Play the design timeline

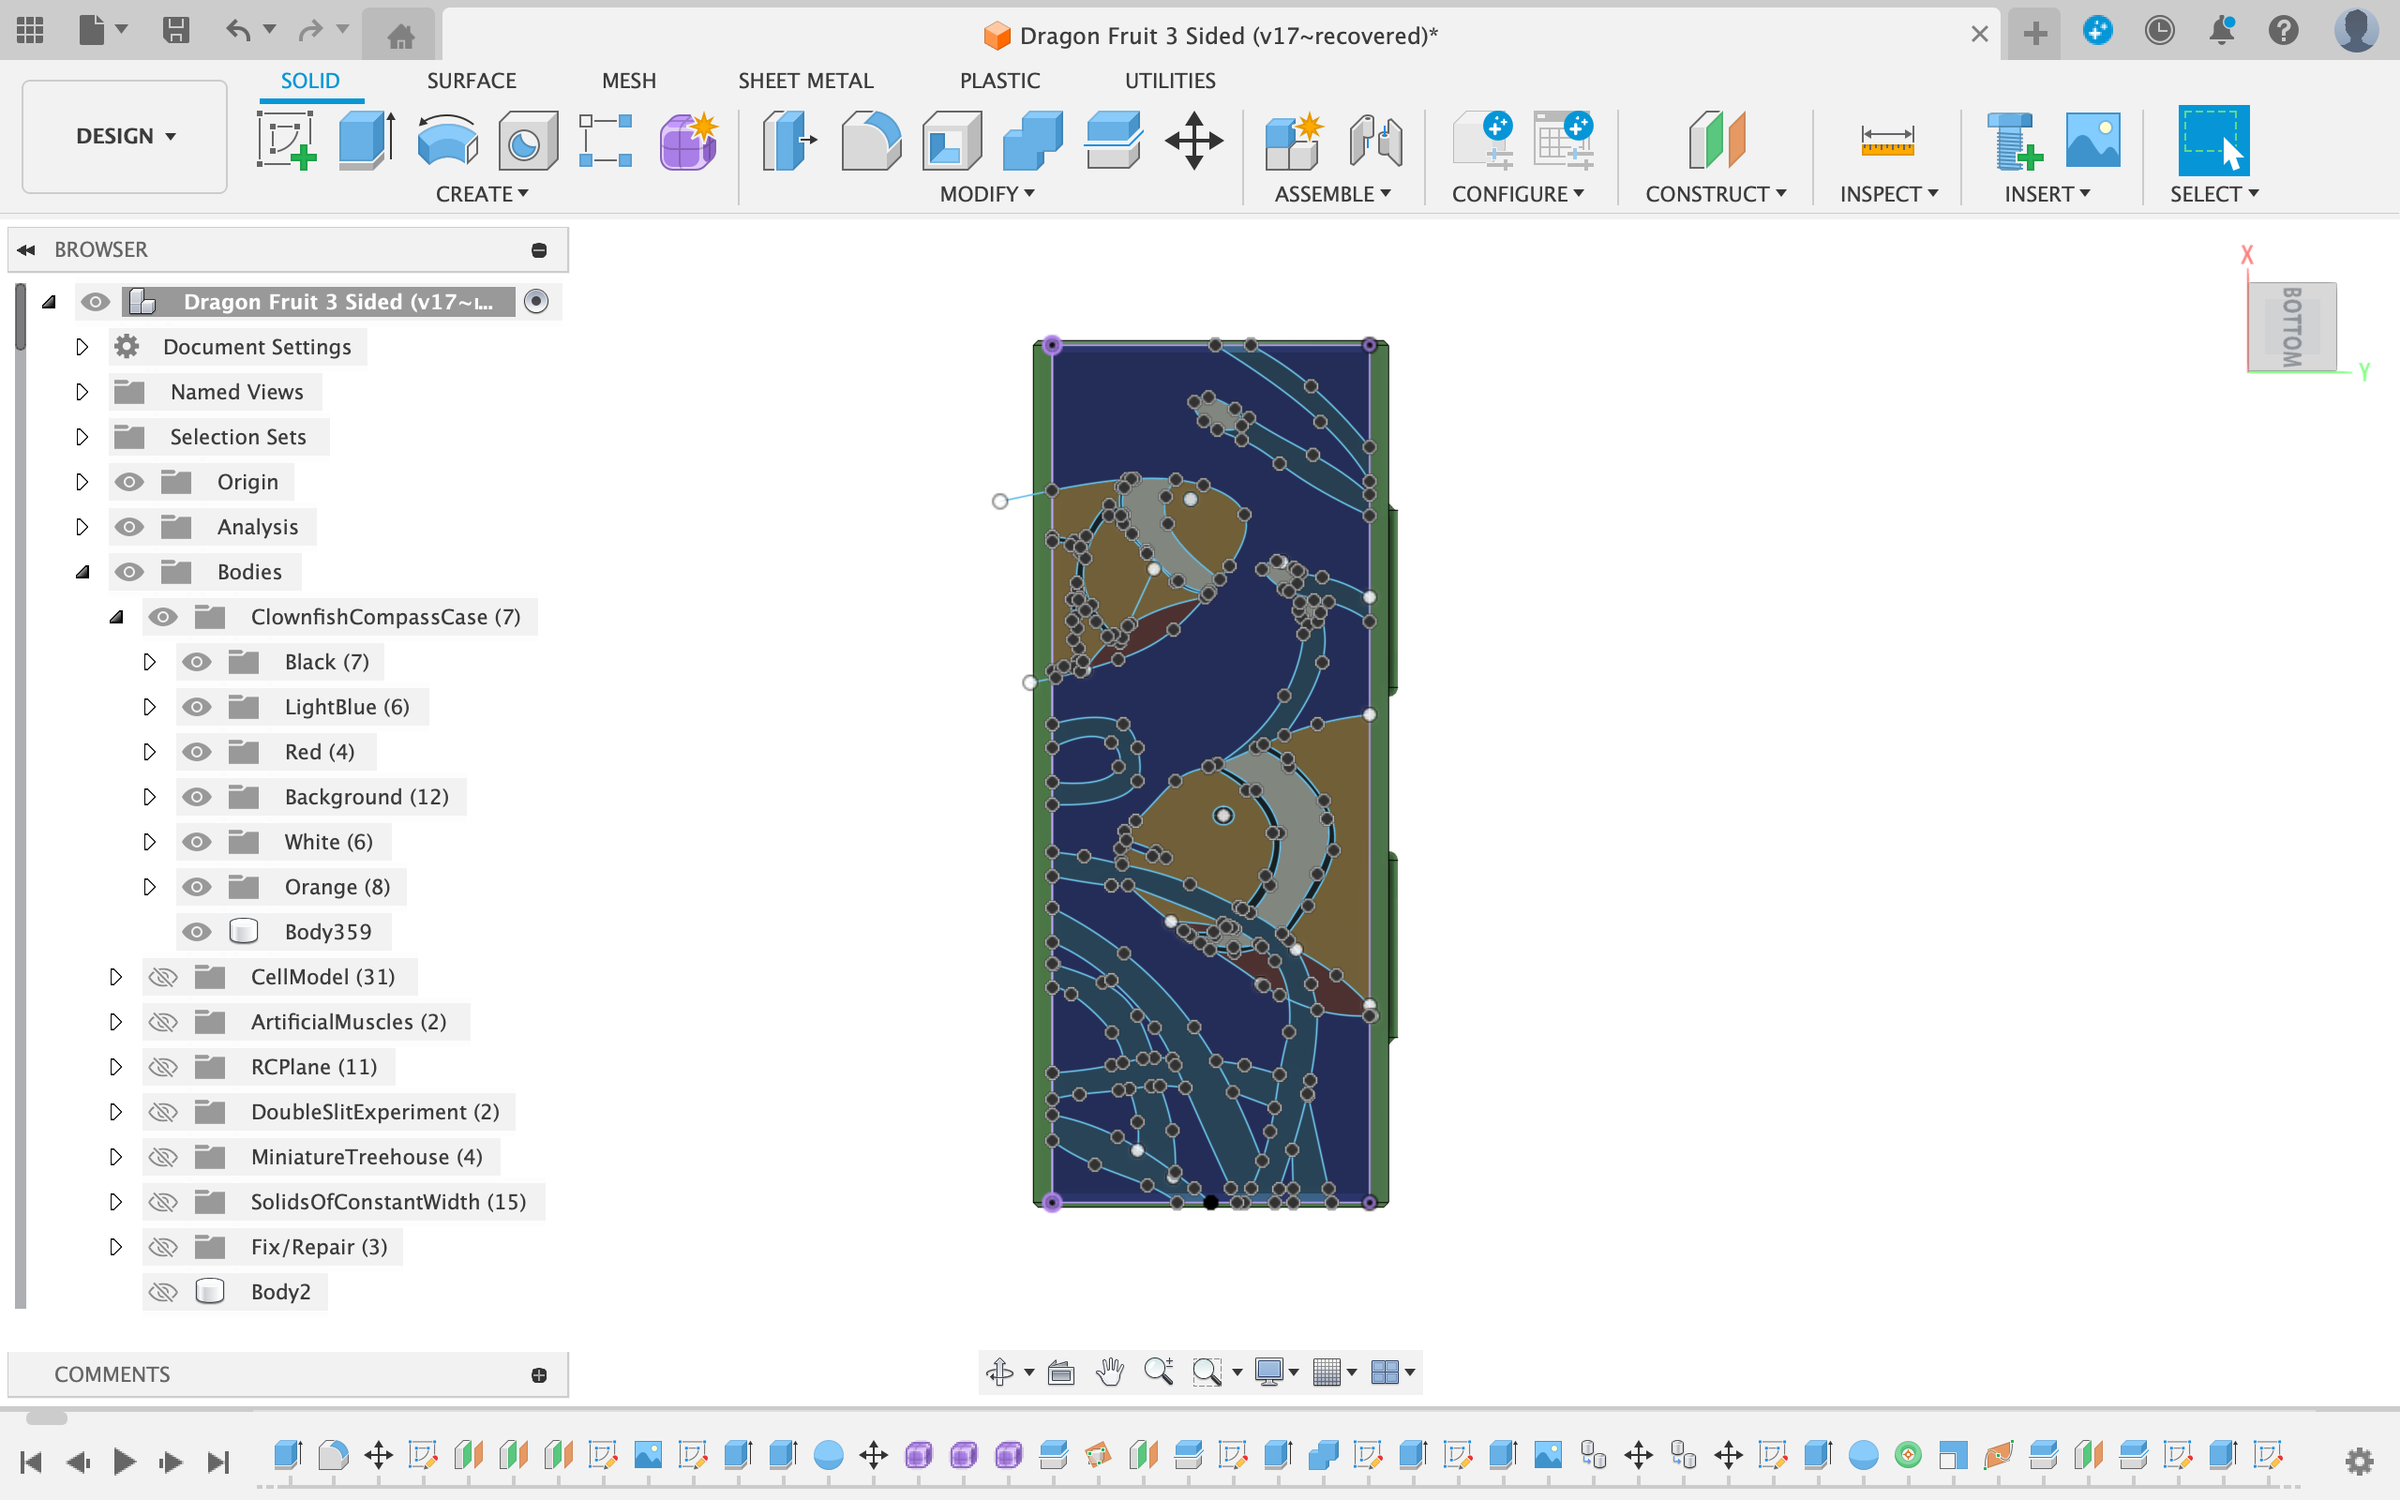[x=123, y=1460]
